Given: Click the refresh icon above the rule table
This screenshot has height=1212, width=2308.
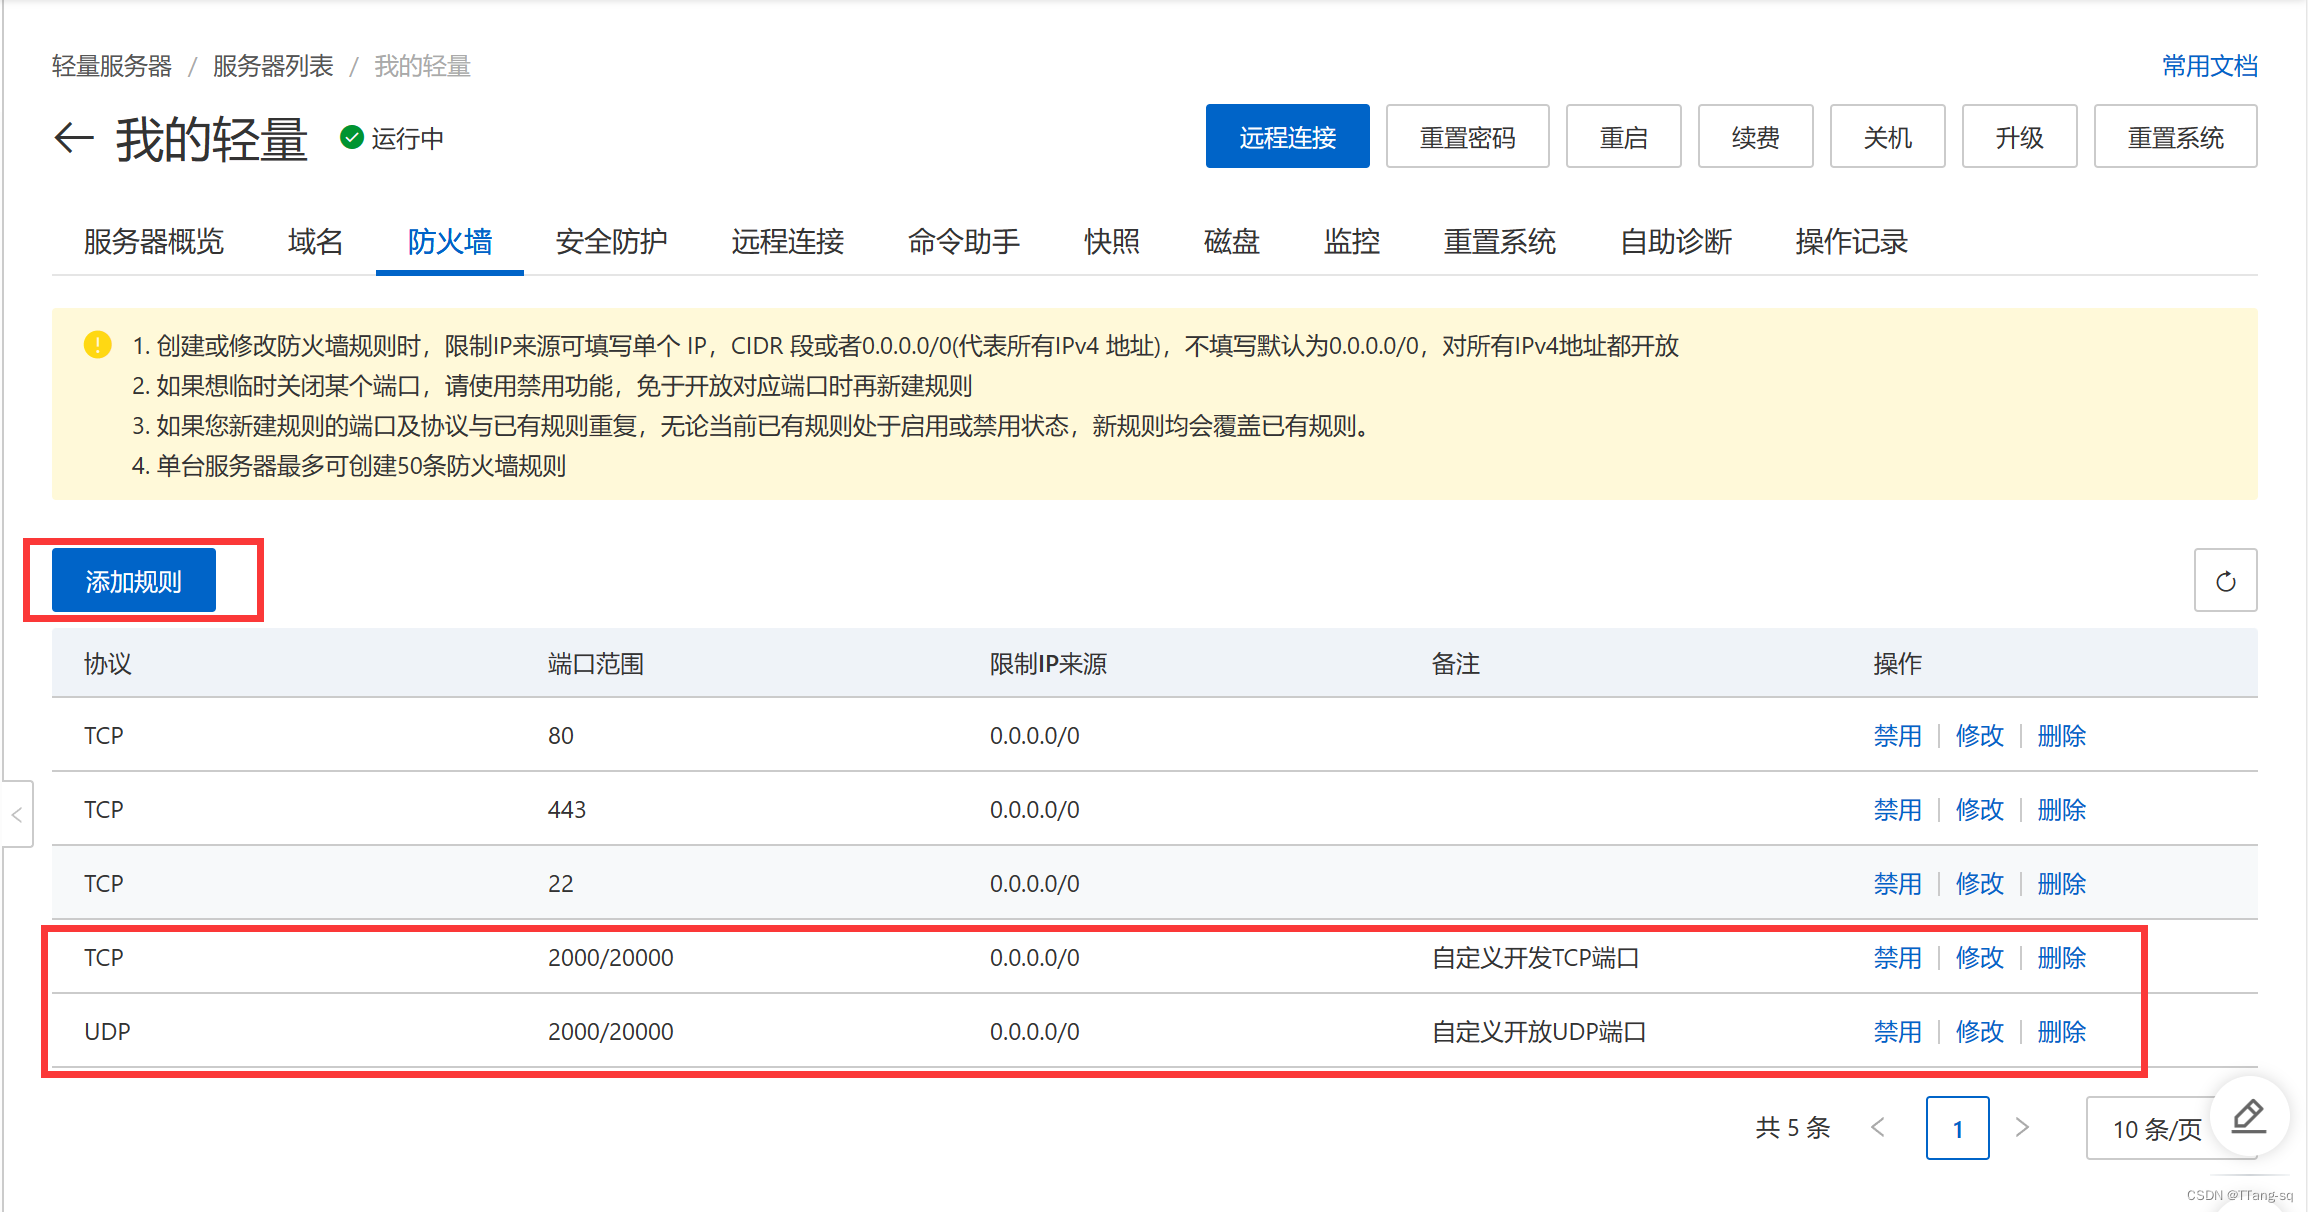Looking at the screenshot, I should (2224, 580).
